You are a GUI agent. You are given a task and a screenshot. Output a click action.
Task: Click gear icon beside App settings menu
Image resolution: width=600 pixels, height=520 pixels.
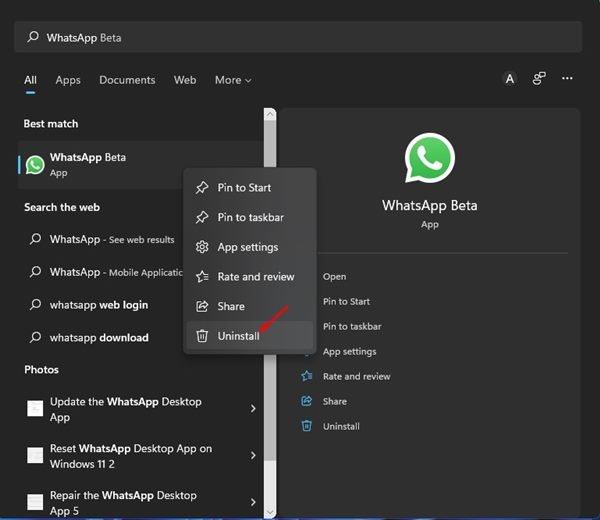point(202,247)
